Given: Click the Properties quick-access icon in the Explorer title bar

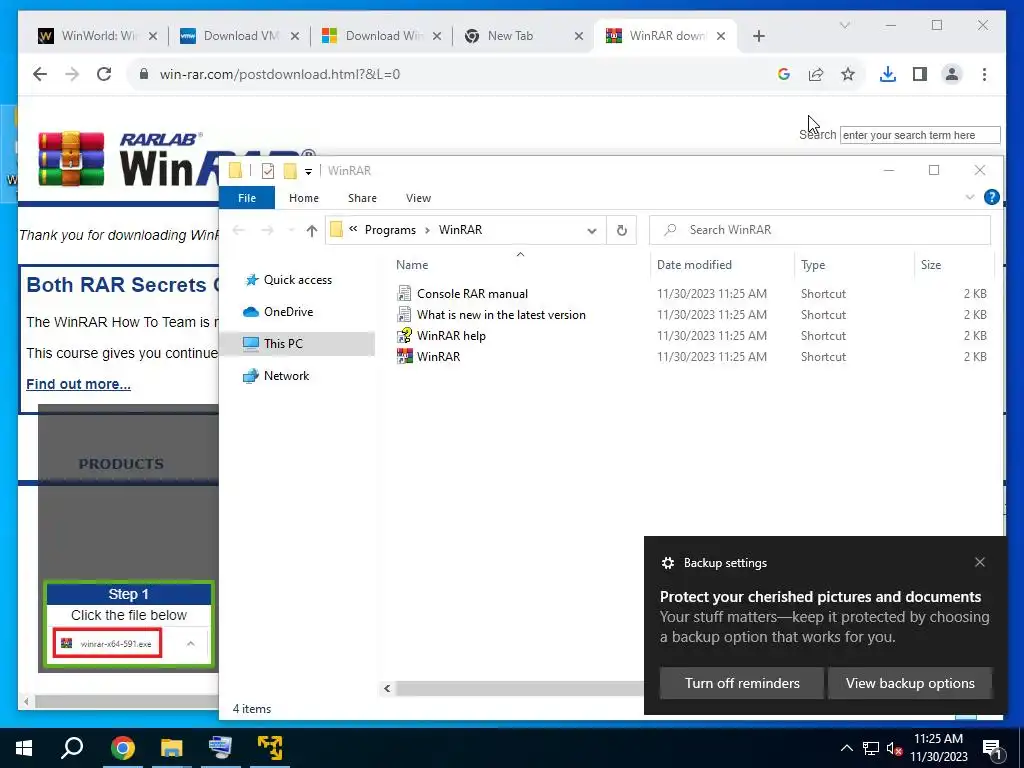Looking at the screenshot, I should (268, 171).
